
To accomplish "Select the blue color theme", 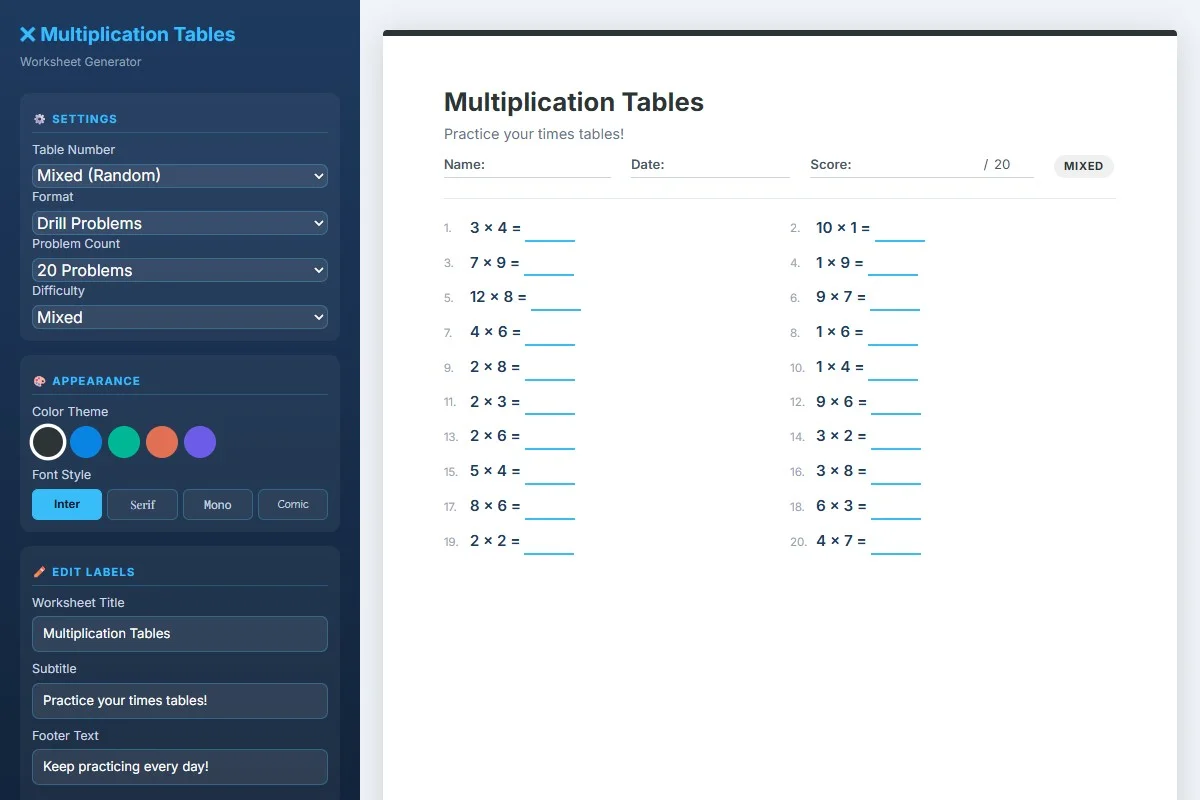I will click(86, 442).
